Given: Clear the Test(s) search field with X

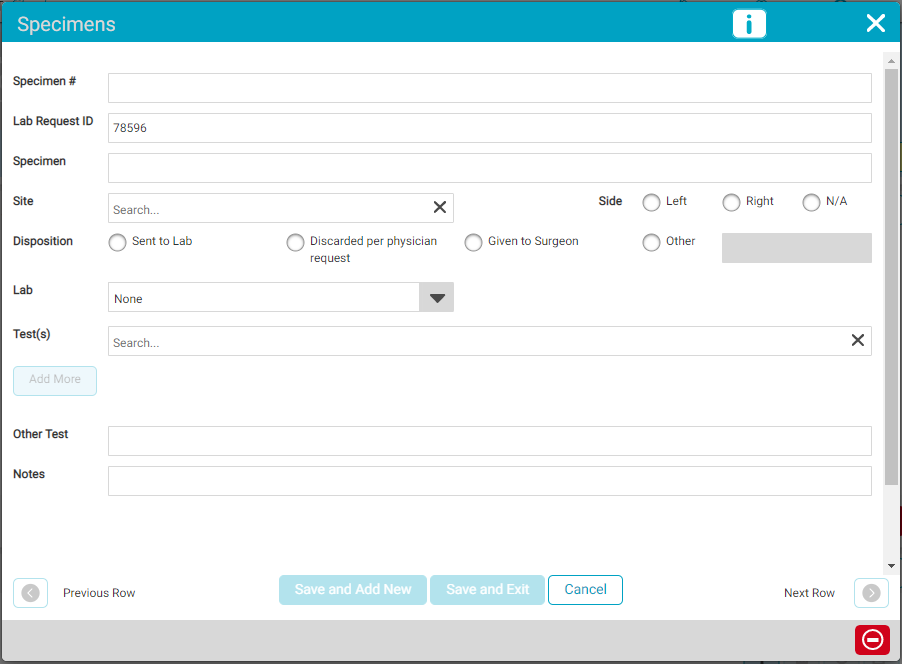Looking at the screenshot, I should [x=857, y=341].
